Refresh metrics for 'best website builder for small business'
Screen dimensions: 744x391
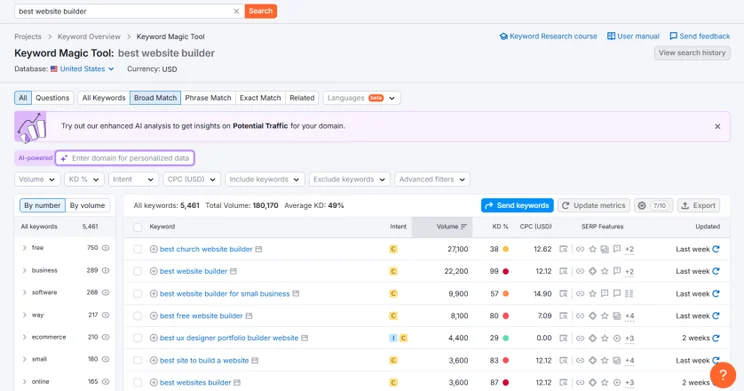coord(716,294)
